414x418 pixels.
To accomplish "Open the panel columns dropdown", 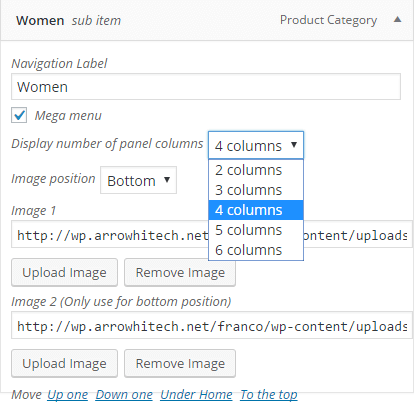I will (256, 145).
